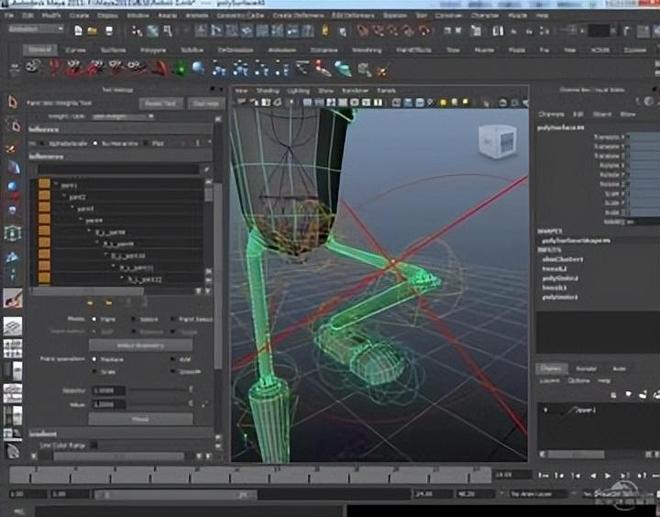
Task: Collapse the Gradient section header
Action: click(45, 433)
